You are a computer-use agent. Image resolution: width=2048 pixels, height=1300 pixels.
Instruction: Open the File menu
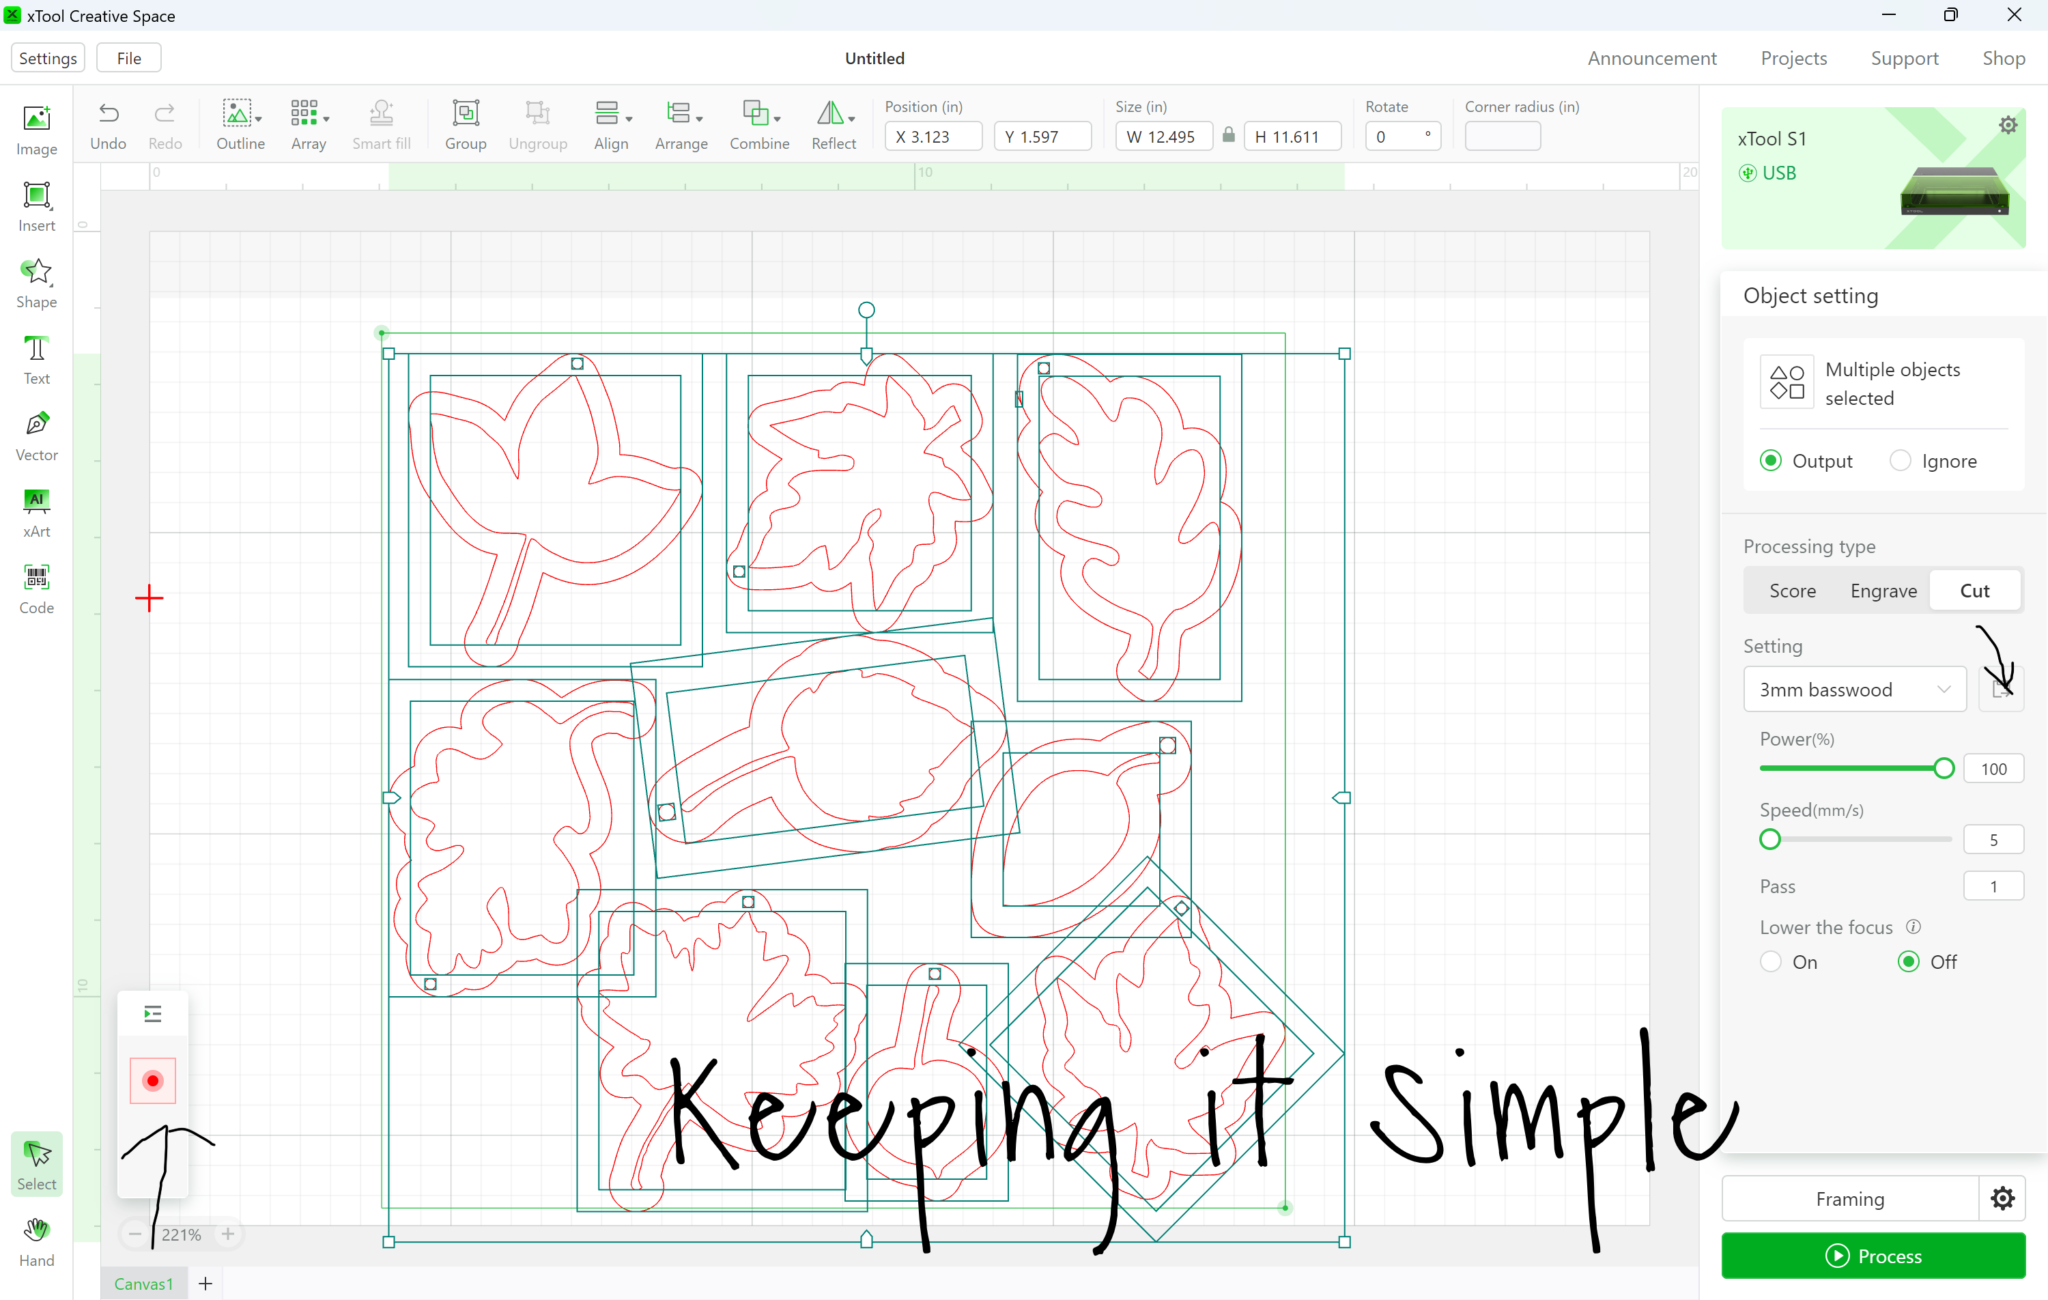point(128,58)
